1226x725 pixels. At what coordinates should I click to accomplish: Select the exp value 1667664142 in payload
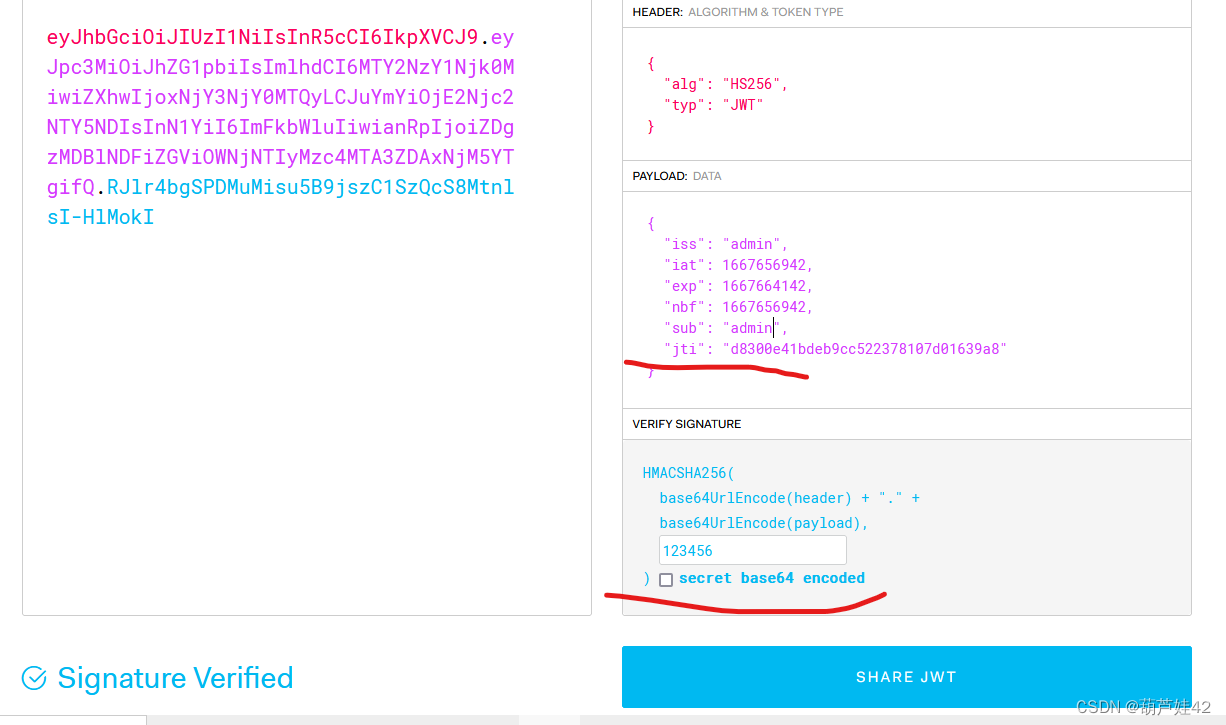765,285
